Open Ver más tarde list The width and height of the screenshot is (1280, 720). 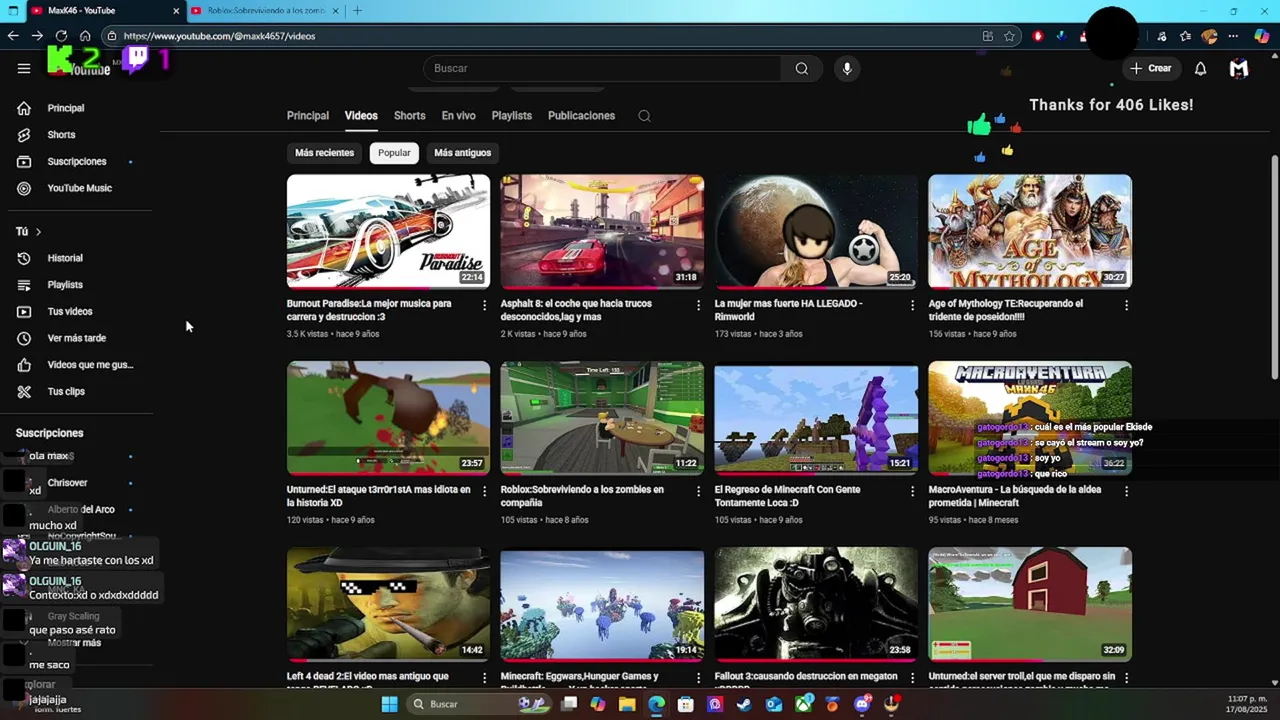(x=77, y=338)
